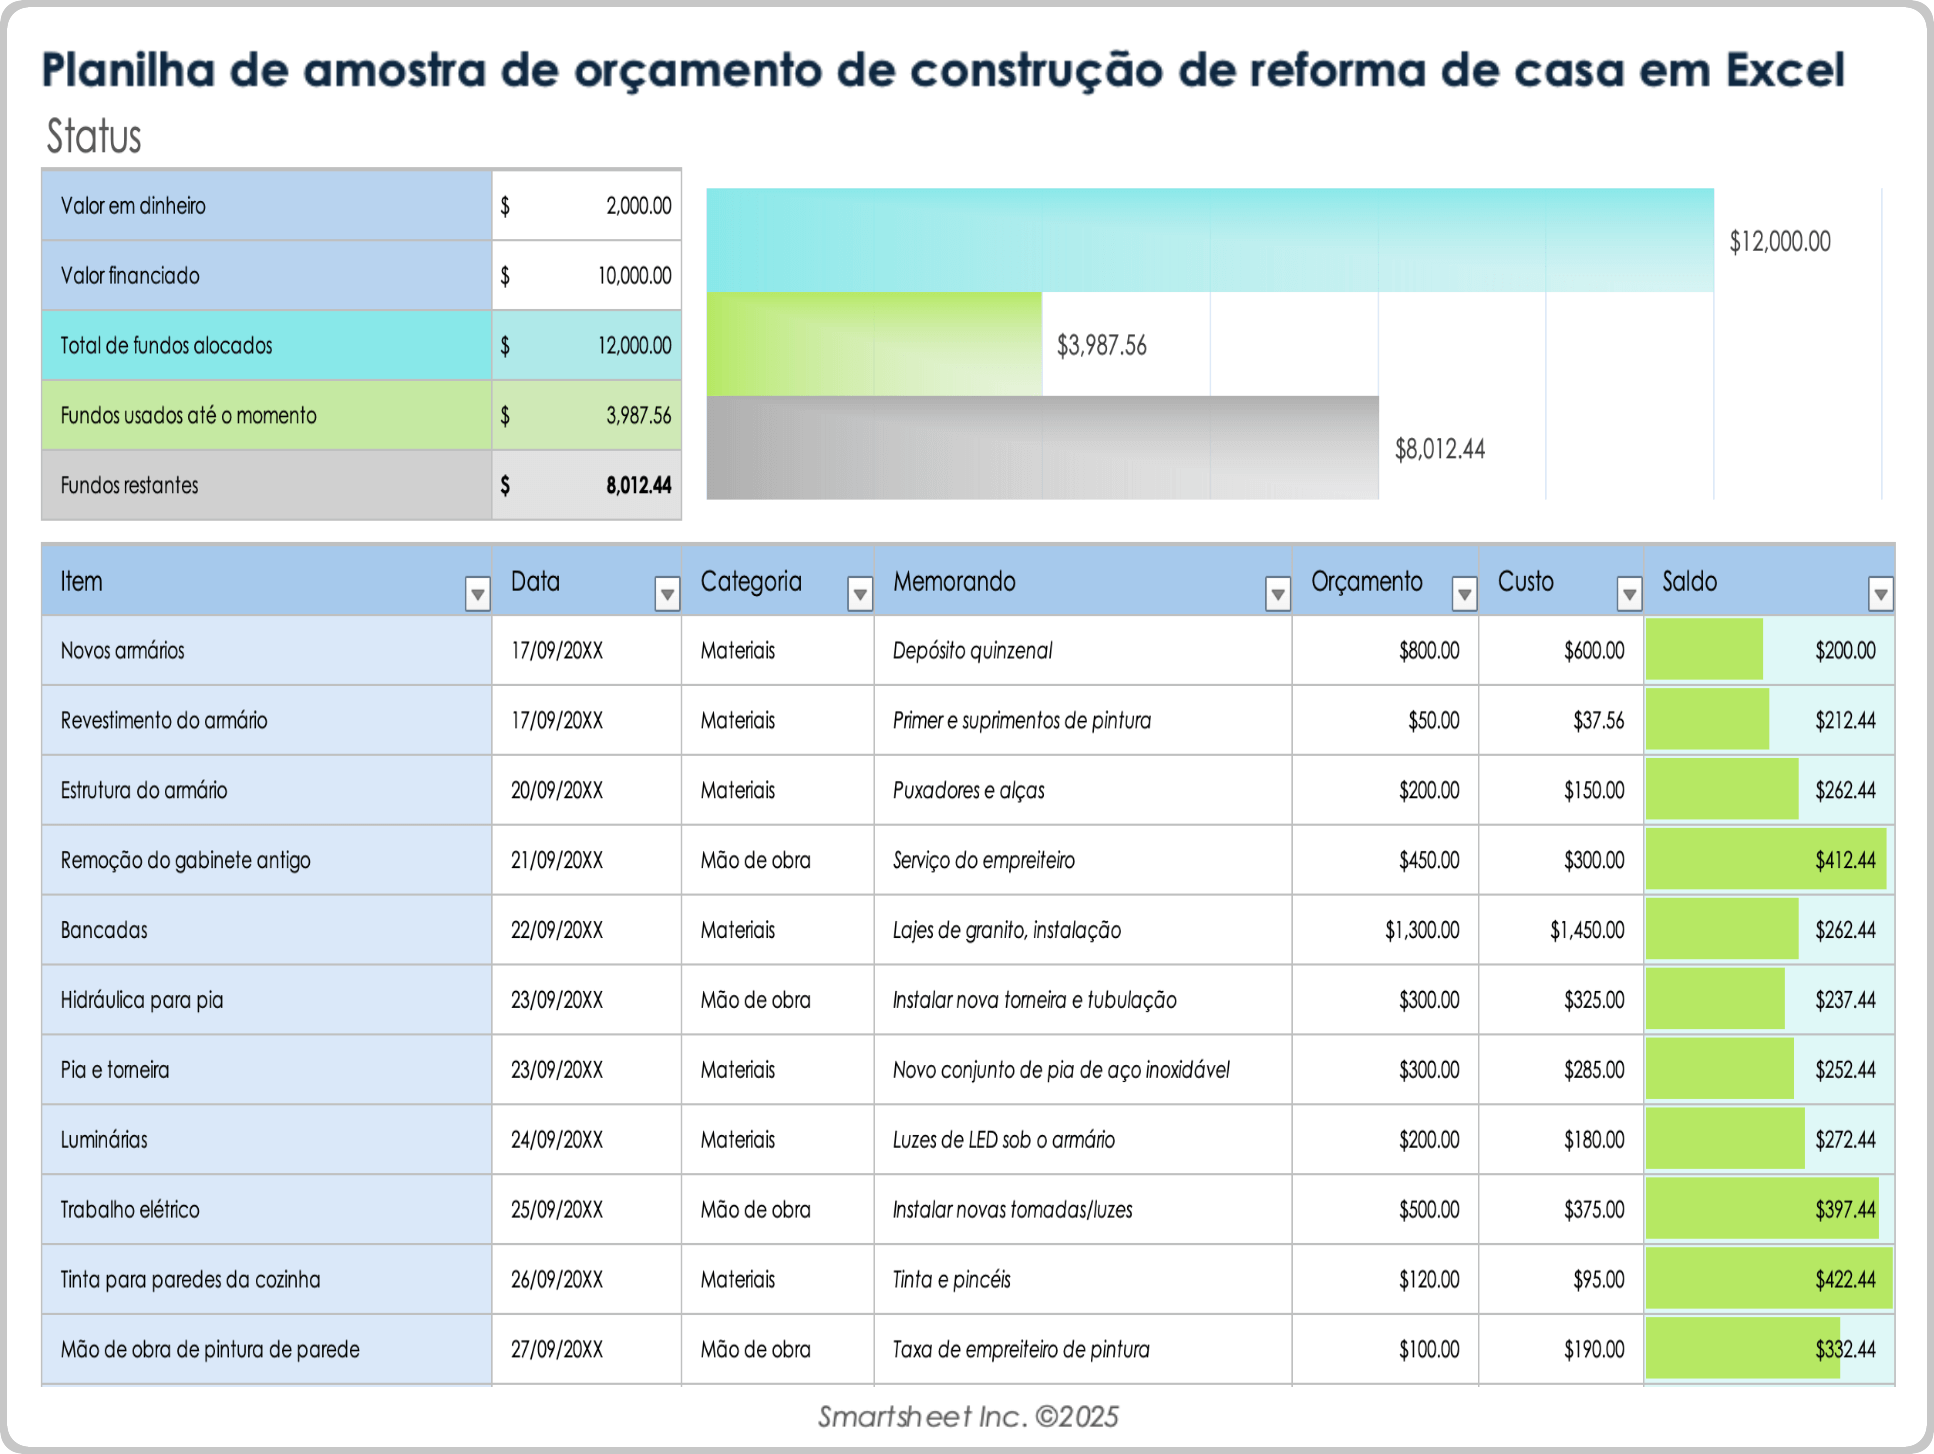The height and width of the screenshot is (1454, 1934).
Task: Open the Item column filter dropdown
Action: (477, 594)
